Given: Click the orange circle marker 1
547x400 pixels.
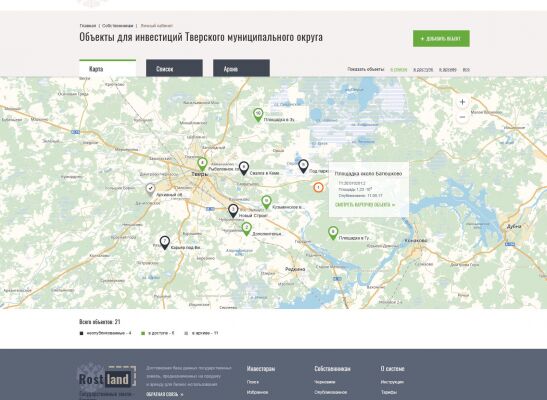Looking at the screenshot, I should tap(318, 187).
